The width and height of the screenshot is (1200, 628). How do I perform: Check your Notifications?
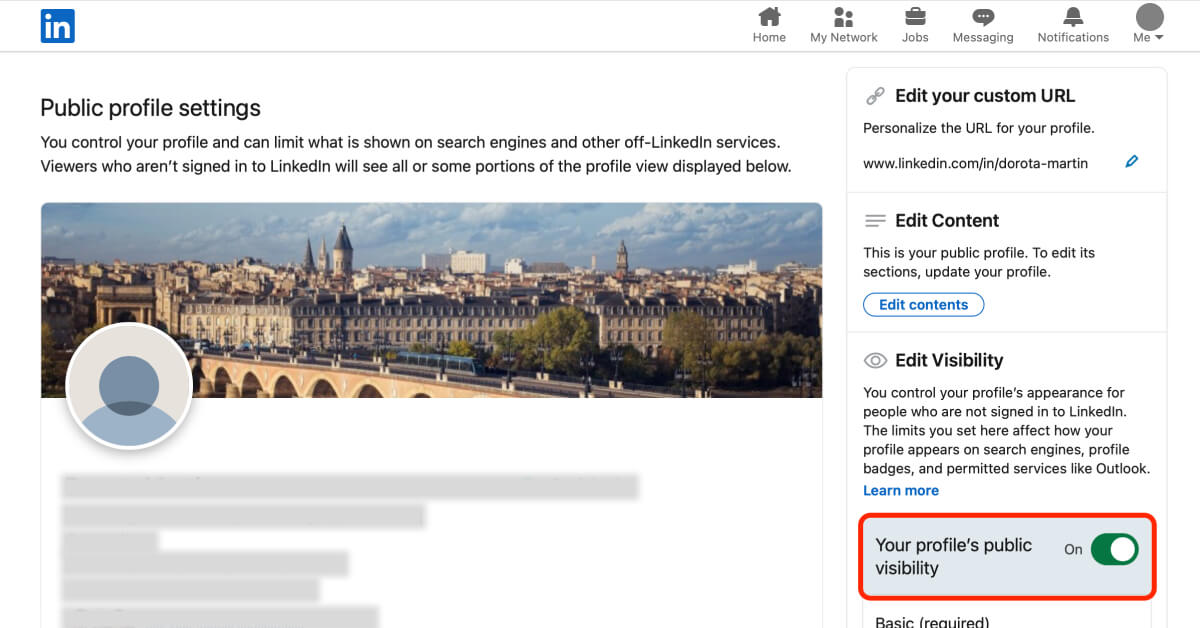point(1072,25)
